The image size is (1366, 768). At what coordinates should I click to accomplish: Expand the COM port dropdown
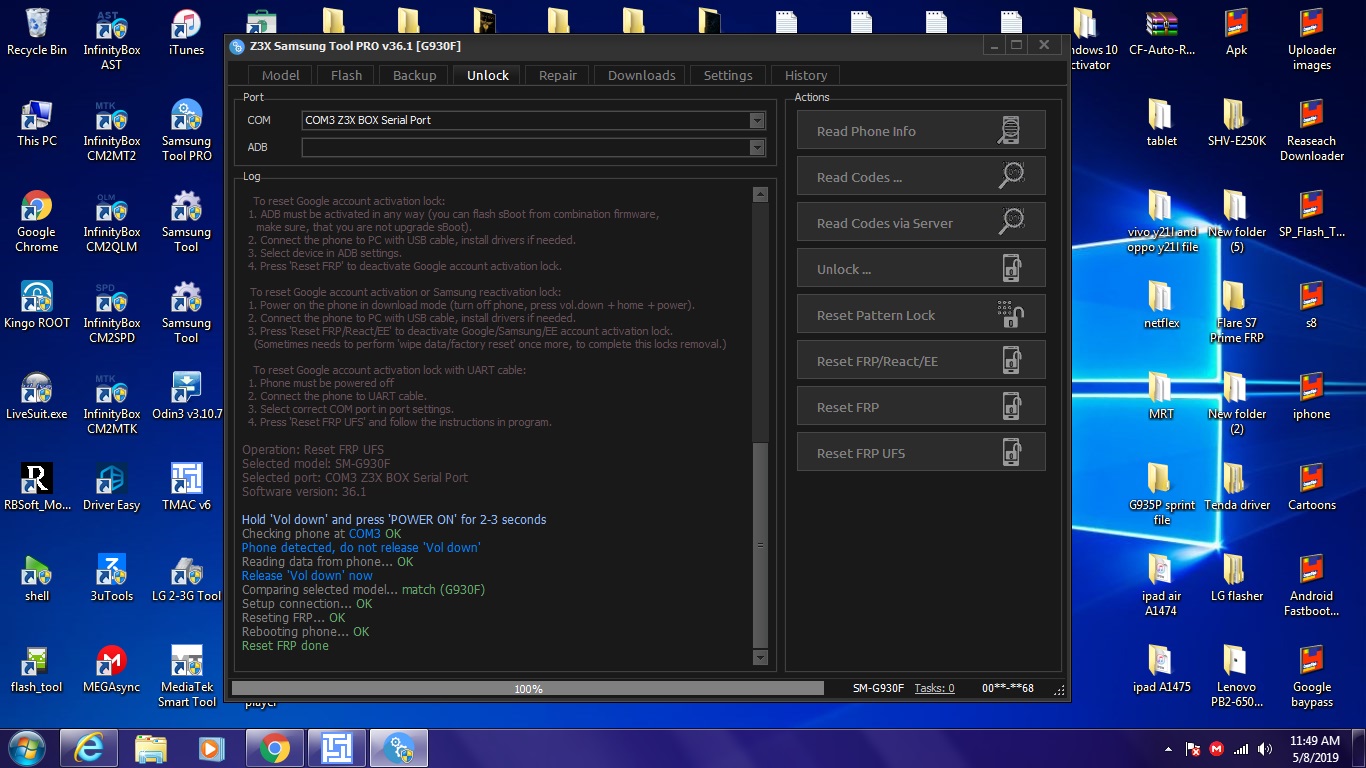pyautogui.click(x=757, y=120)
